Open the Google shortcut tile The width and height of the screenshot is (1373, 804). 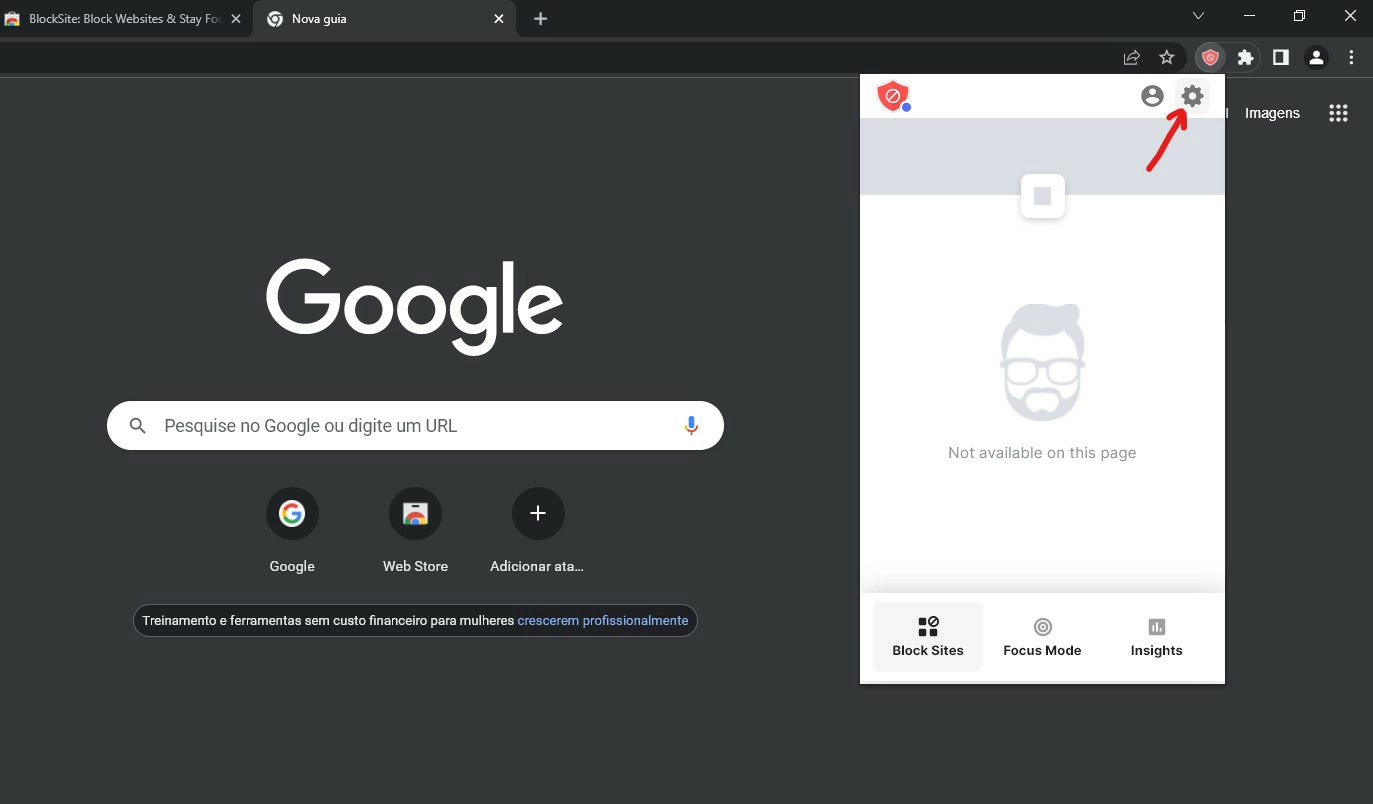292,530
